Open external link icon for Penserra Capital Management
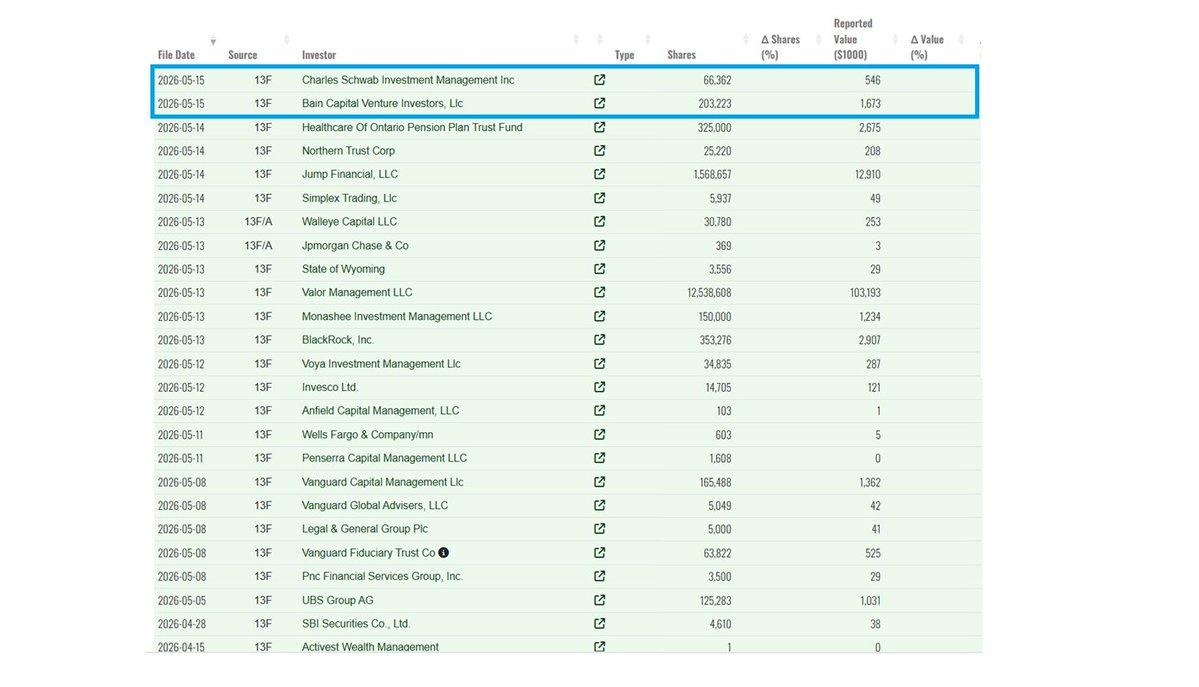Screen dimensions: 1199x687 pos(600,457)
